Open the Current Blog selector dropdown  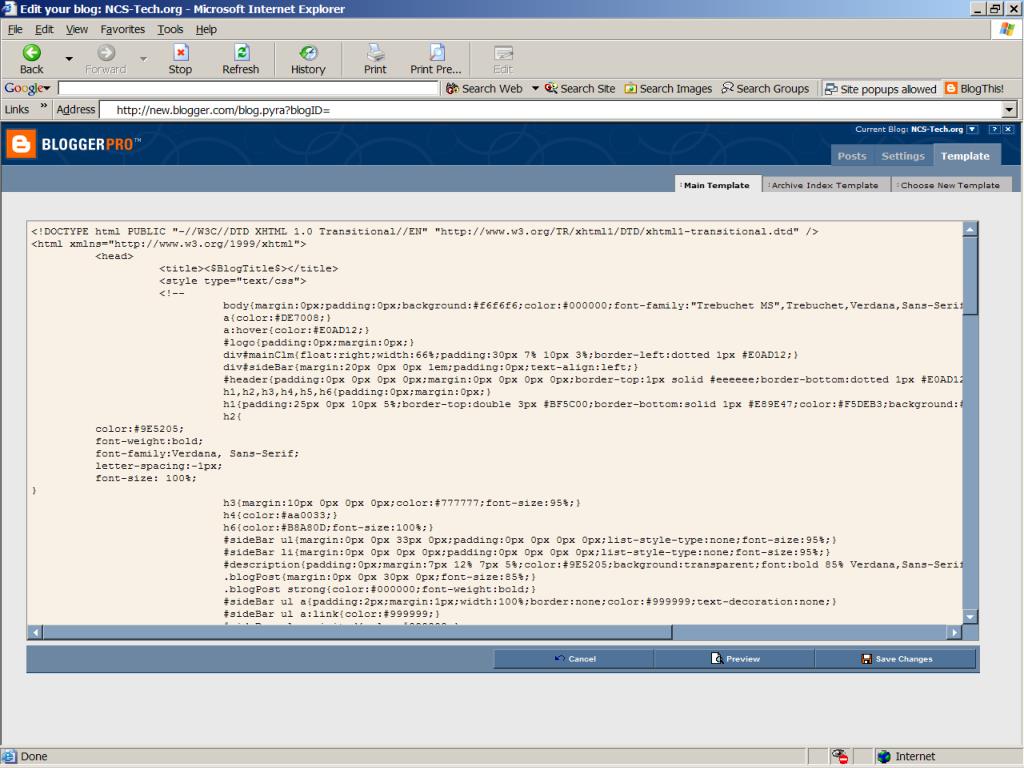coord(972,129)
